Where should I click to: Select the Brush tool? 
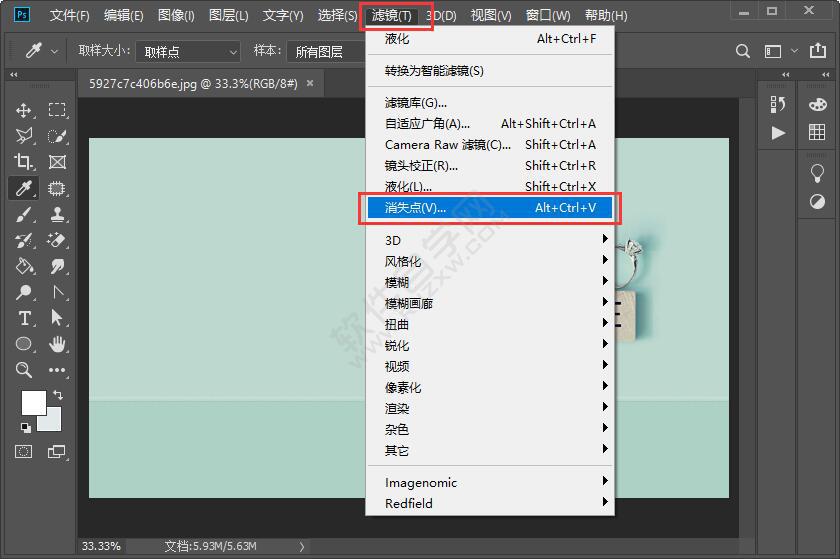(24, 214)
